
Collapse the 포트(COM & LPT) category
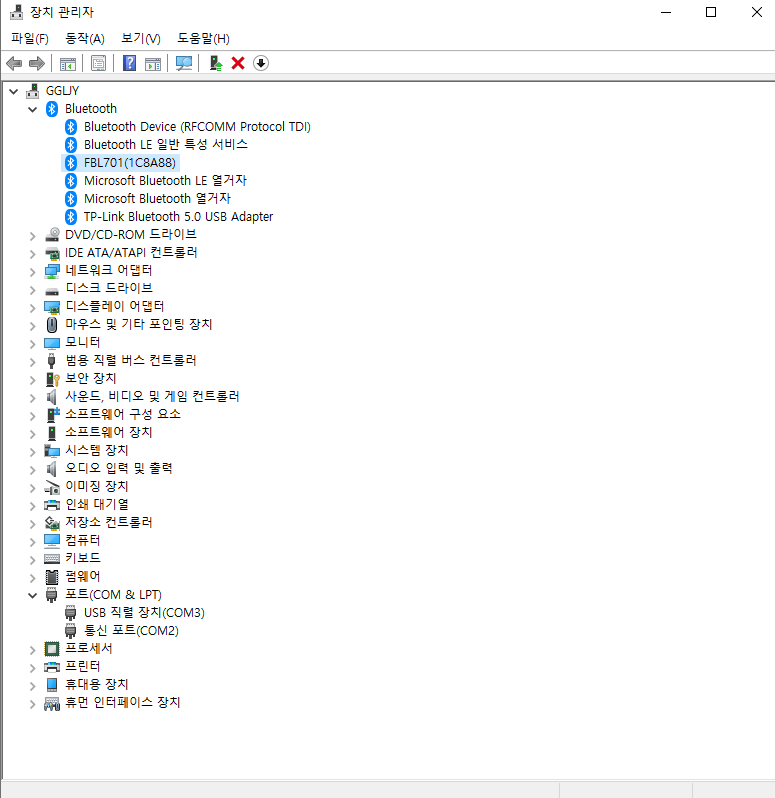[33, 595]
